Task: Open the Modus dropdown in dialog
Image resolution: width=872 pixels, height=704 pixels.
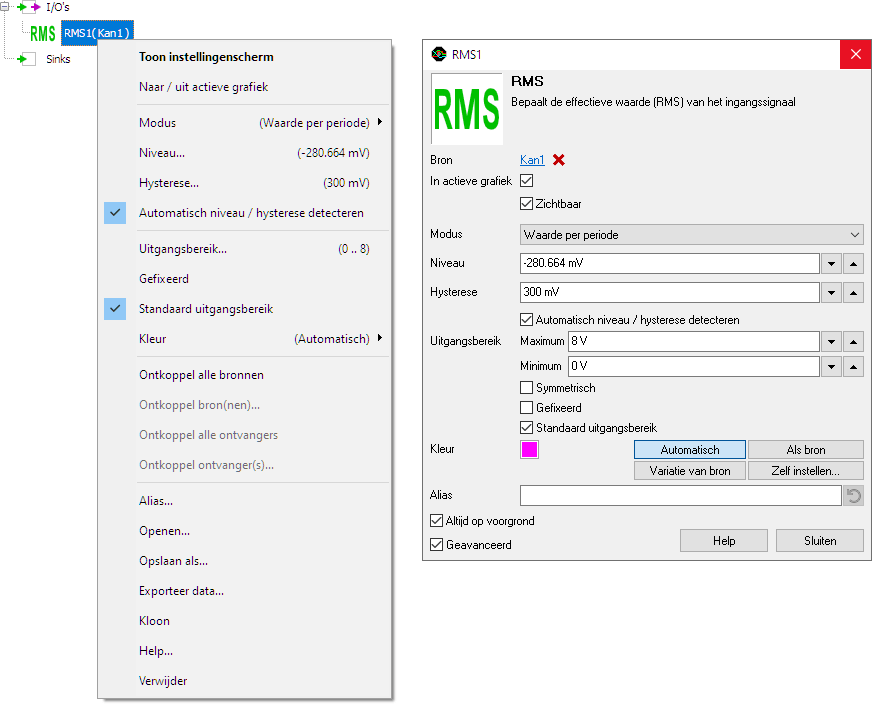Action: [x=691, y=235]
